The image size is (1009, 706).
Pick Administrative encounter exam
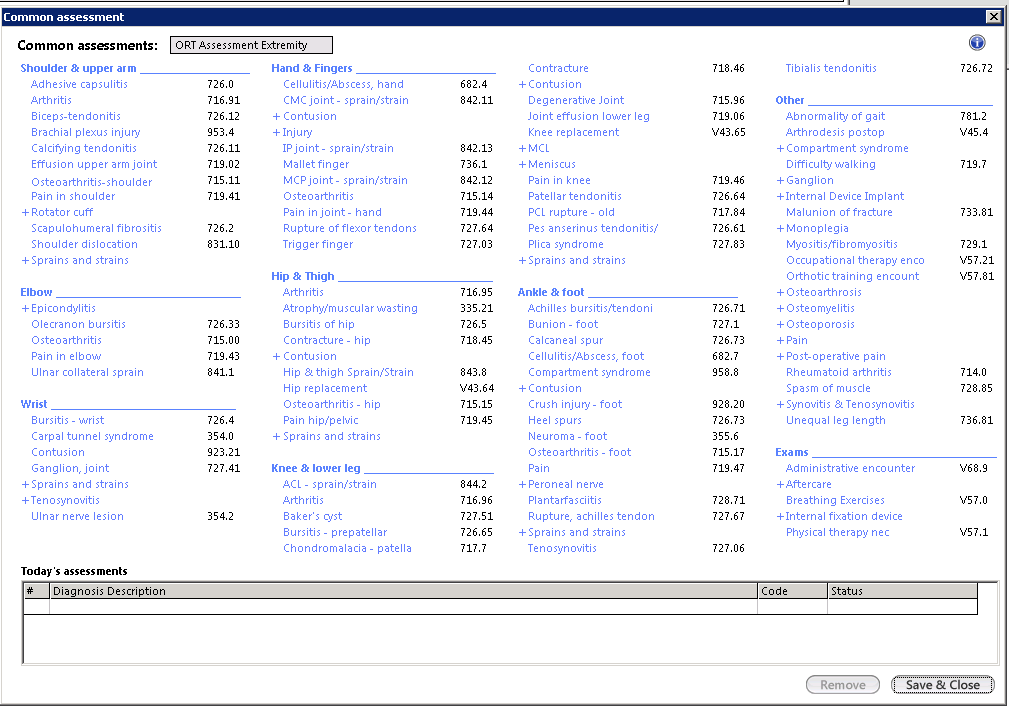(850, 468)
